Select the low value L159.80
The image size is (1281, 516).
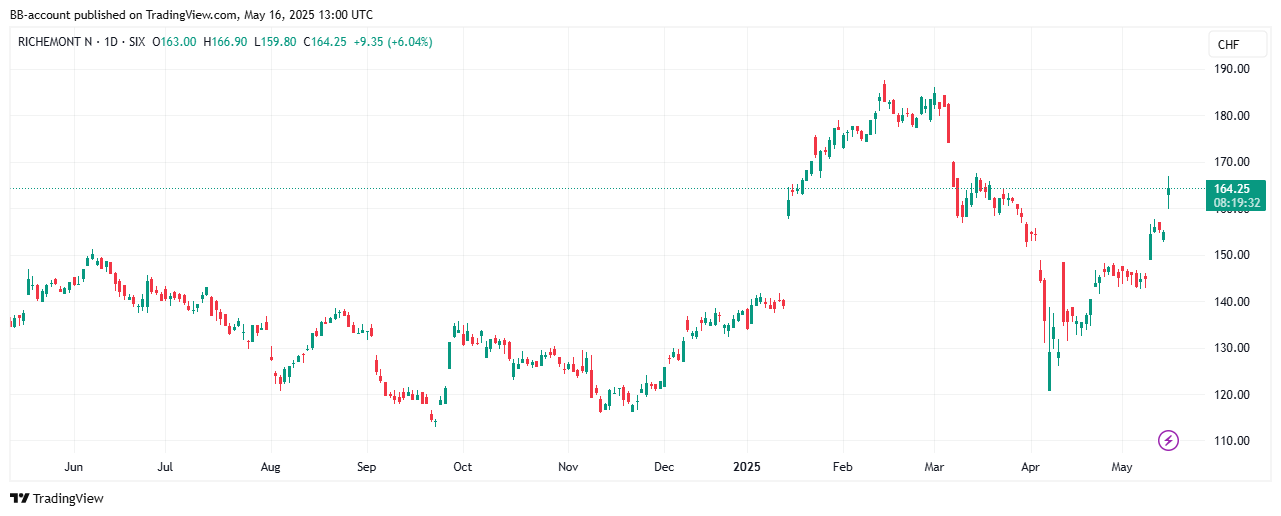coord(277,42)
